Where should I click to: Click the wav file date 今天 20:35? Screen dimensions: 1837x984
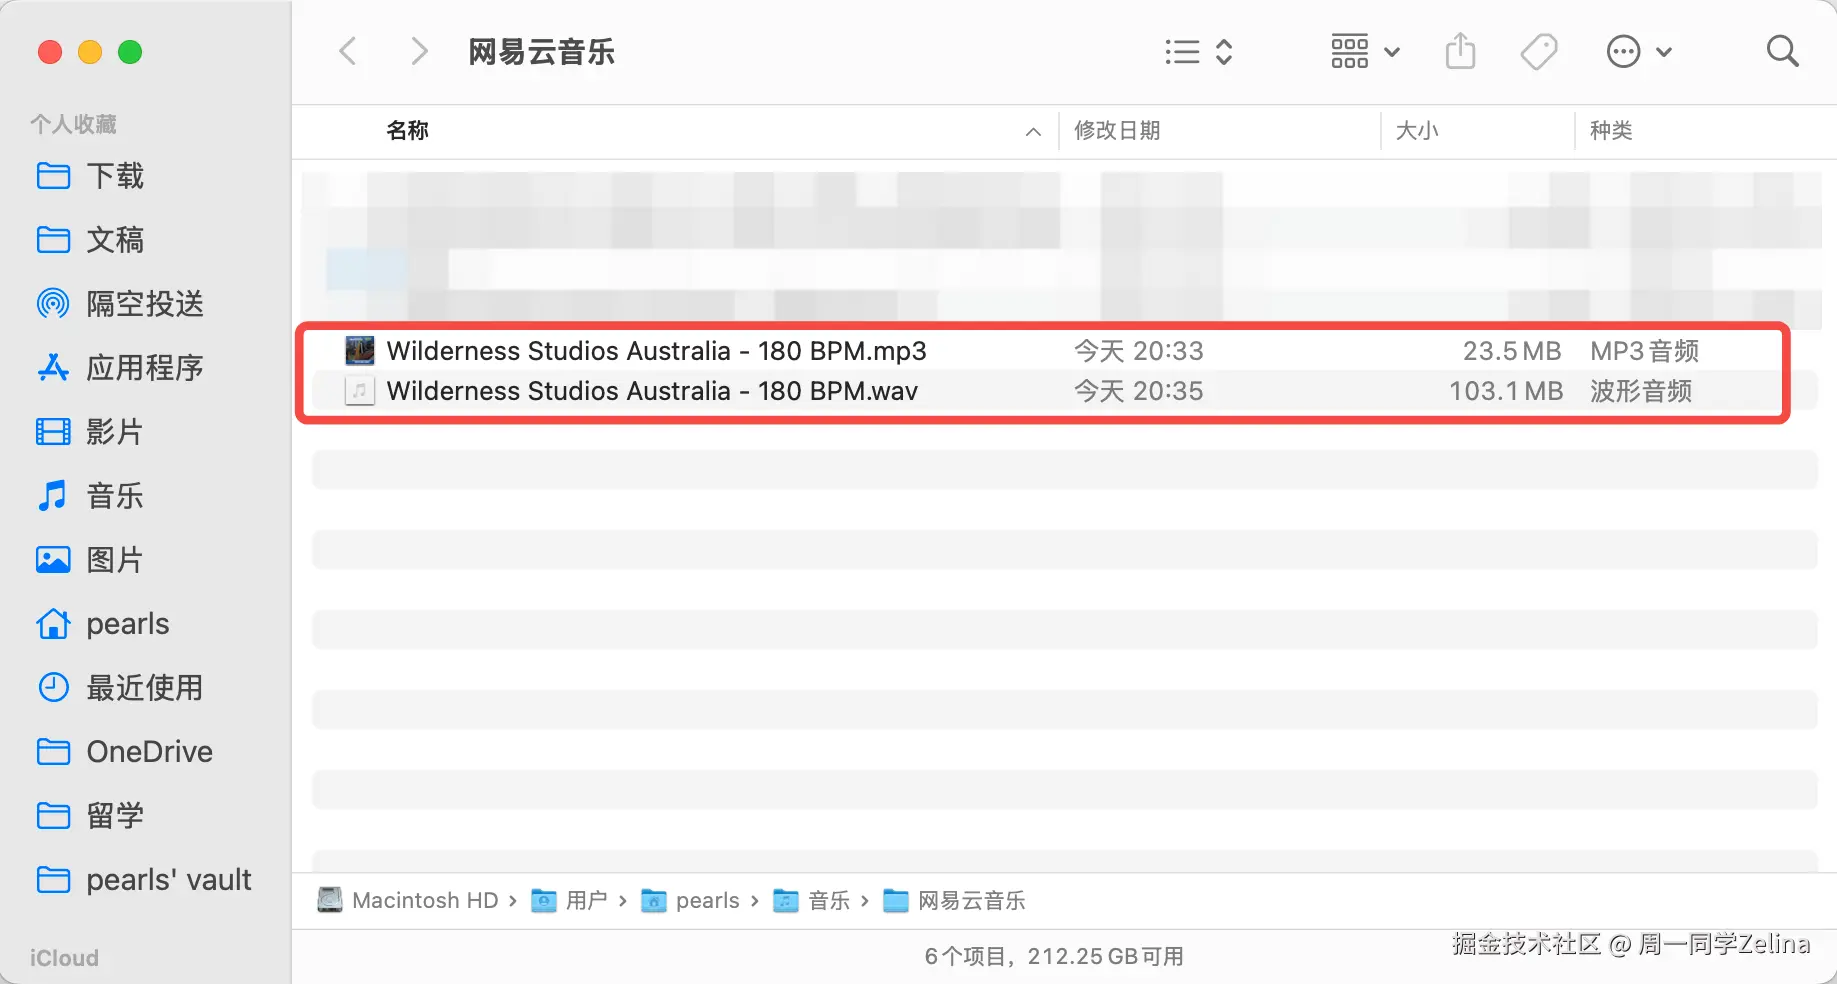click(x=1138, y=391)
